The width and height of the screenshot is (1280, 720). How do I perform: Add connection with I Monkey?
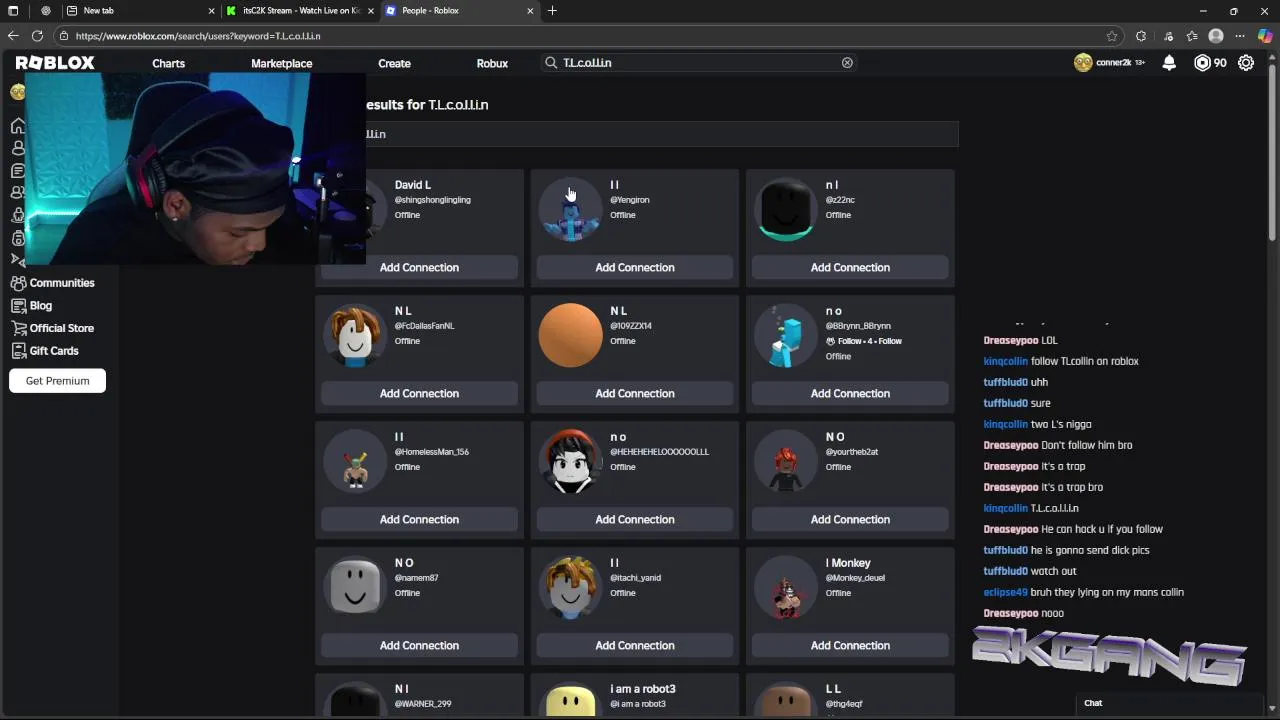[850, 645]
